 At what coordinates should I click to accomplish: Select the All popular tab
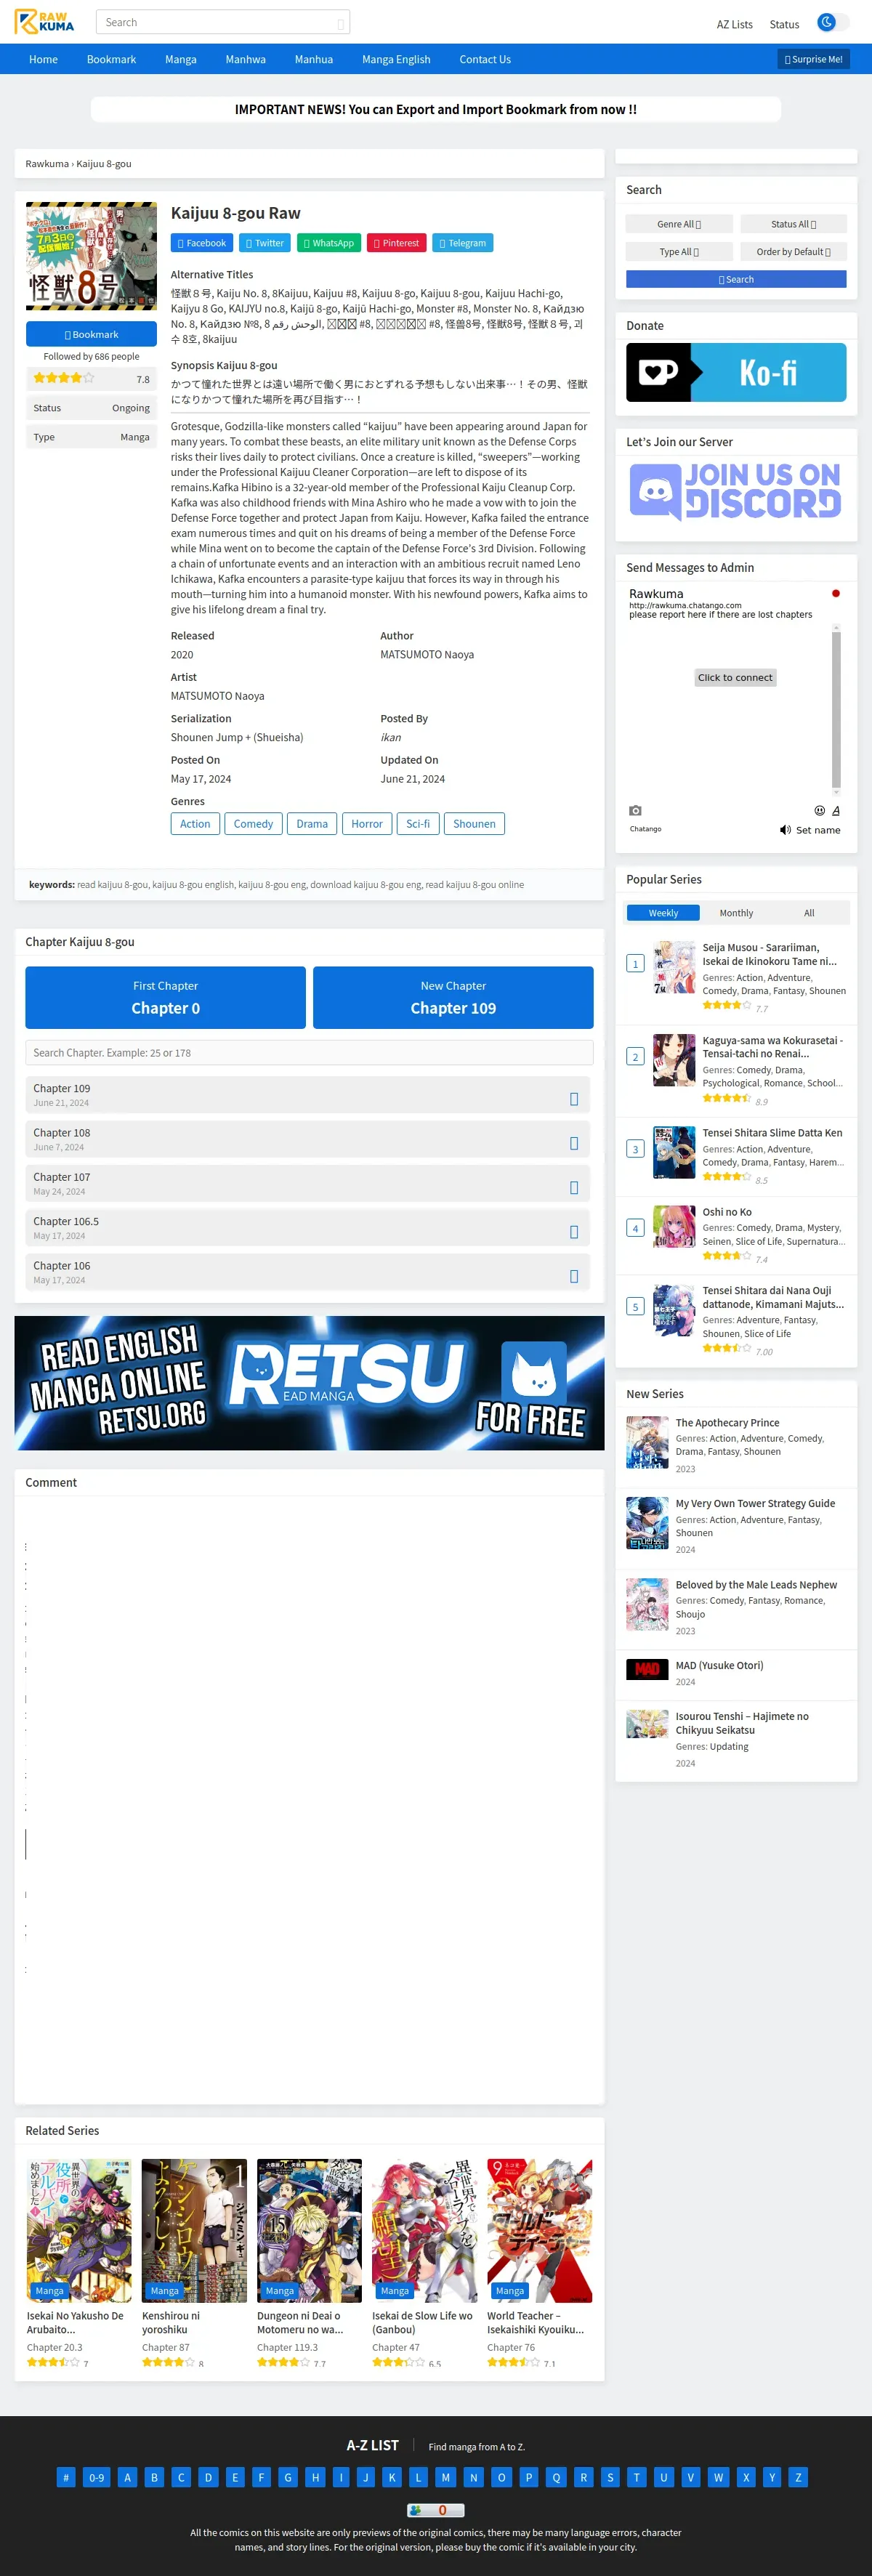coord(809,913)
